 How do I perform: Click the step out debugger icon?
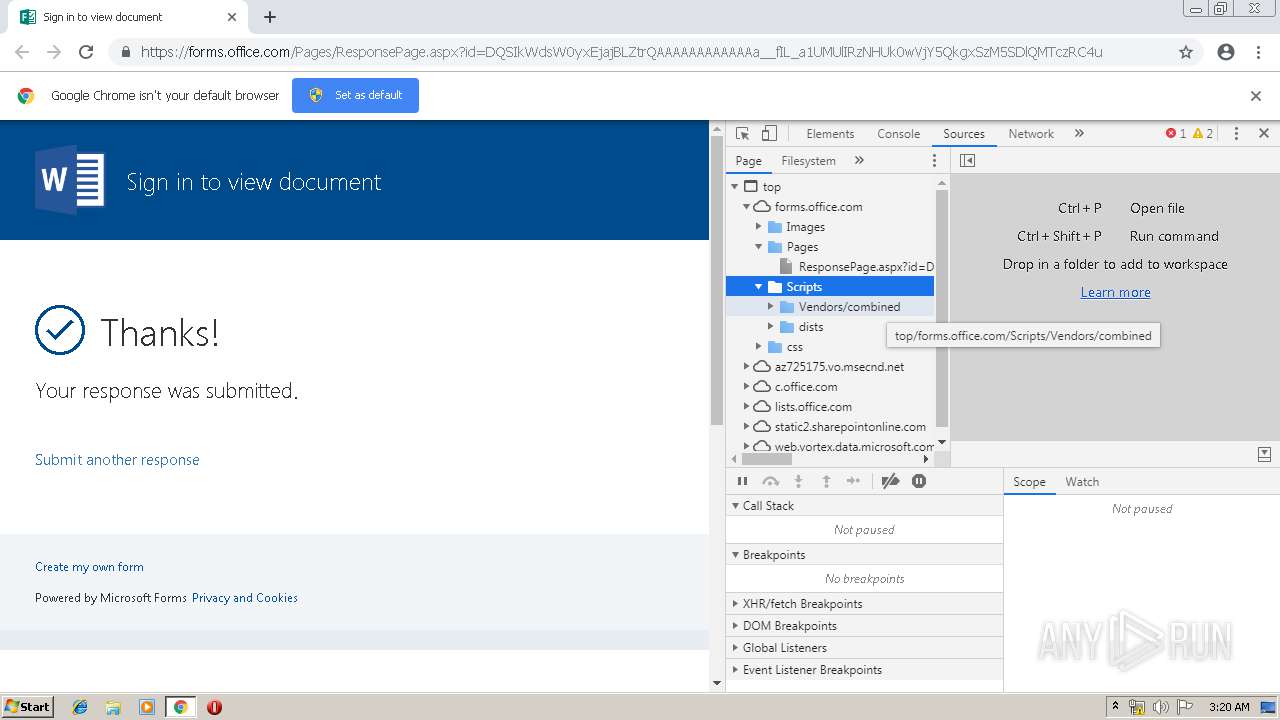(x=826, y=481)
